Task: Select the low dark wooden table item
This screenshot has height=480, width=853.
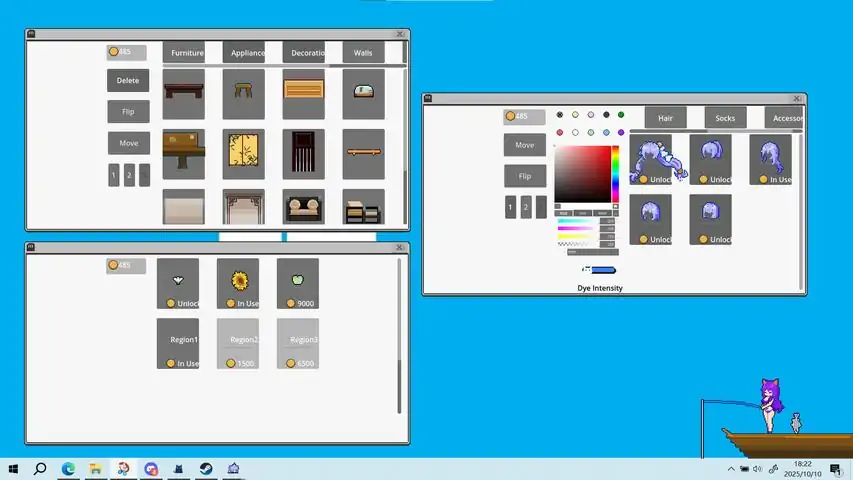Action: pyautogui.click(x=183, y=93)
